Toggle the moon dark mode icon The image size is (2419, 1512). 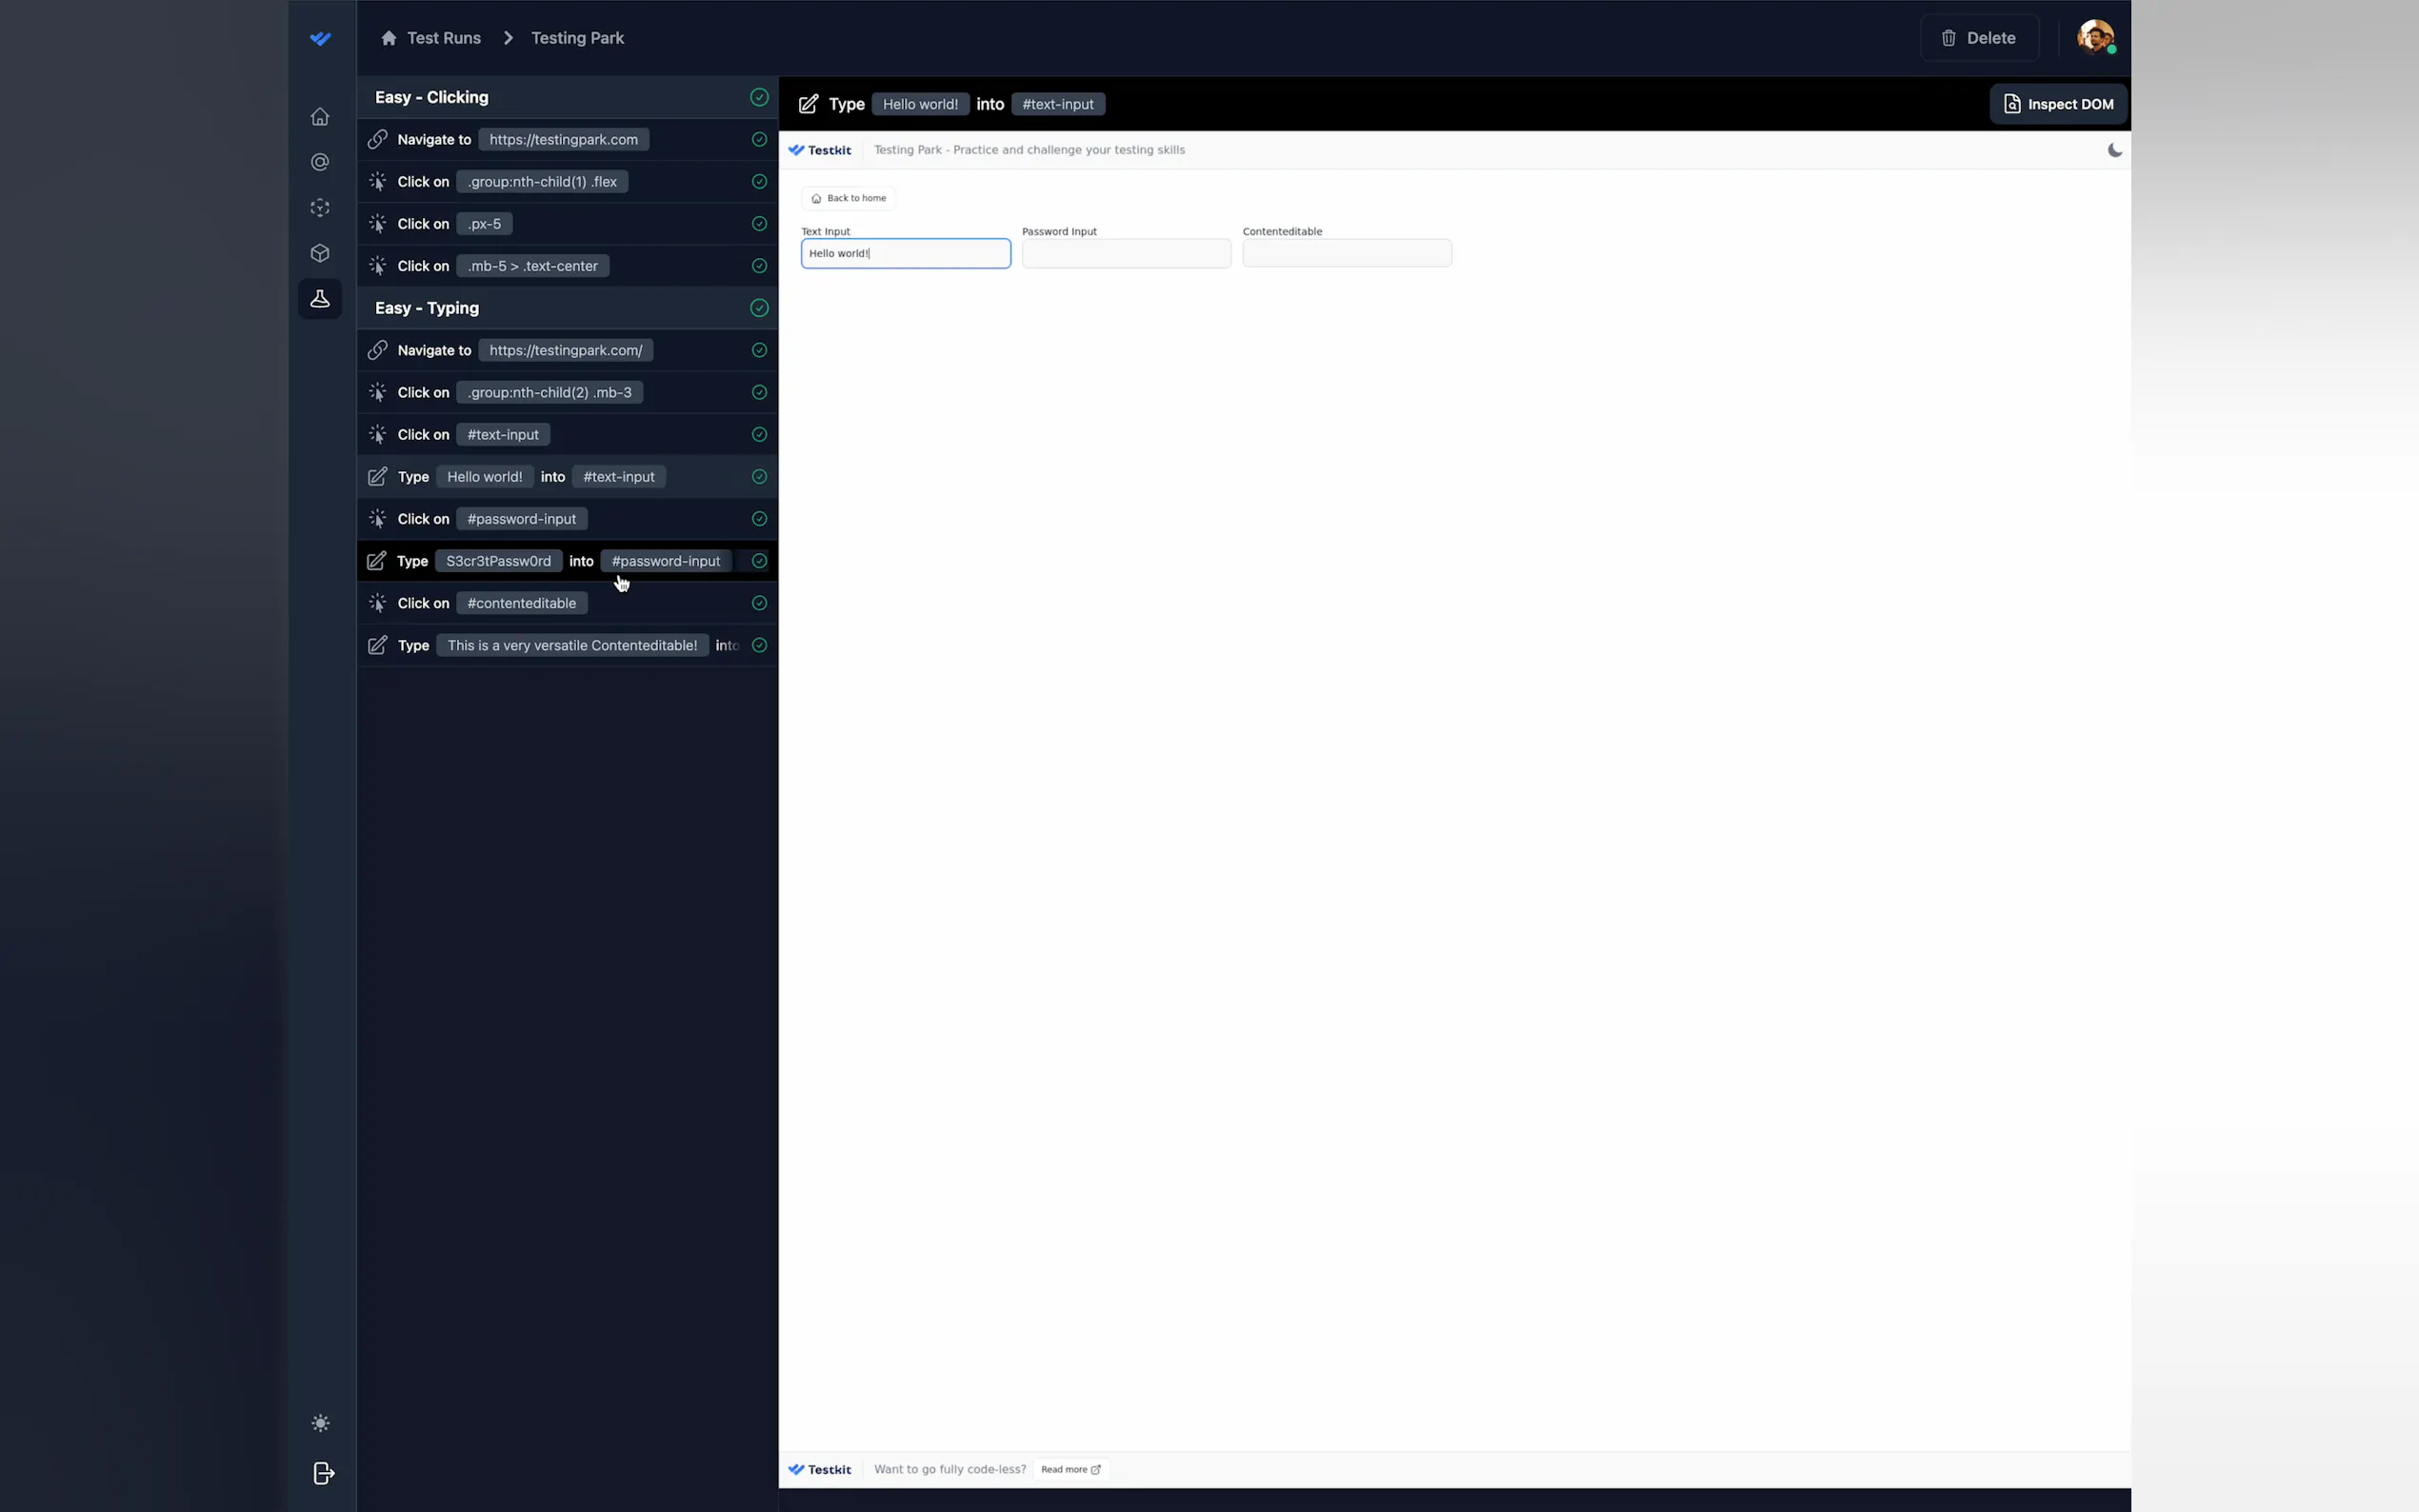(2114, 150)
